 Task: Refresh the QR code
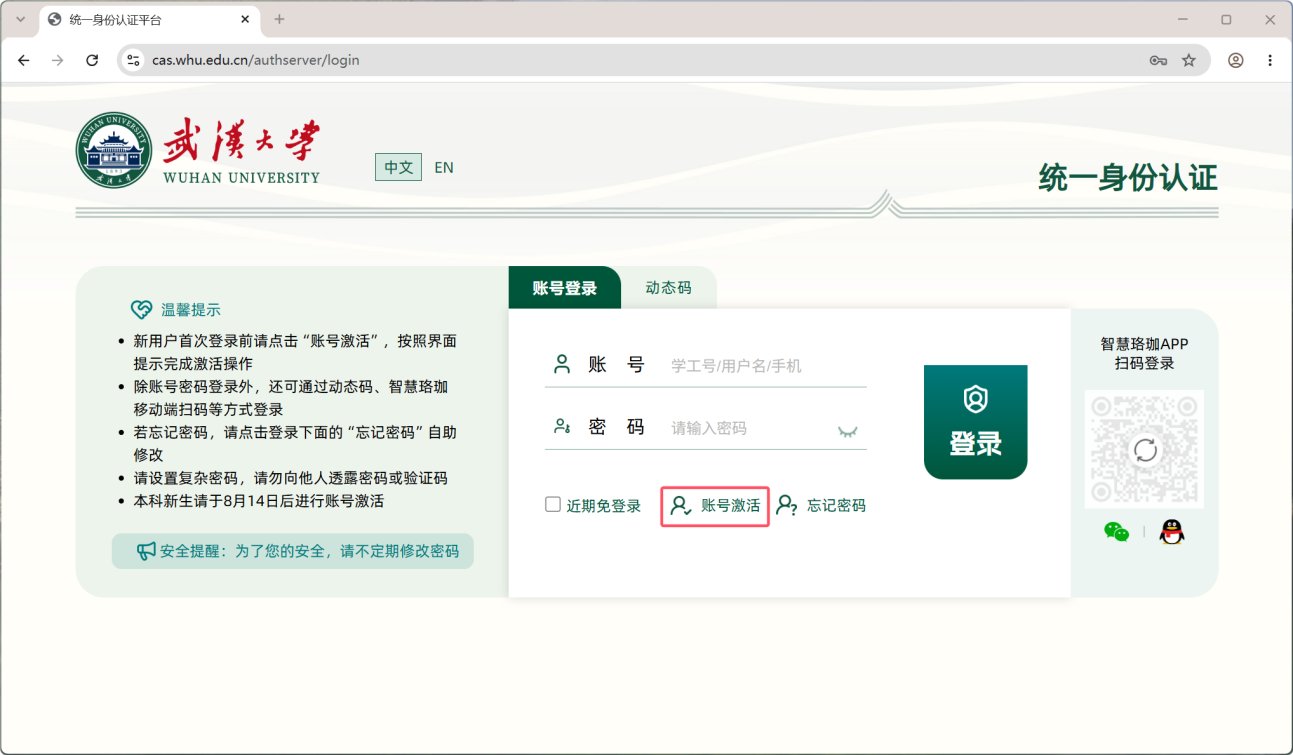click(x=1145, y=450)
